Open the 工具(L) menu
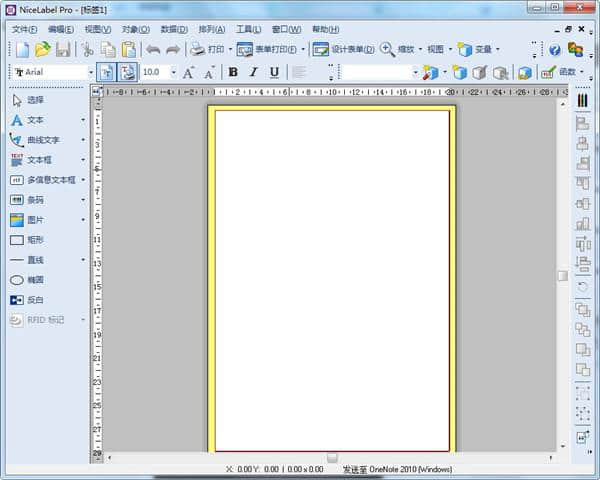Viewport: 600px width, 480px height. (249, 29)
